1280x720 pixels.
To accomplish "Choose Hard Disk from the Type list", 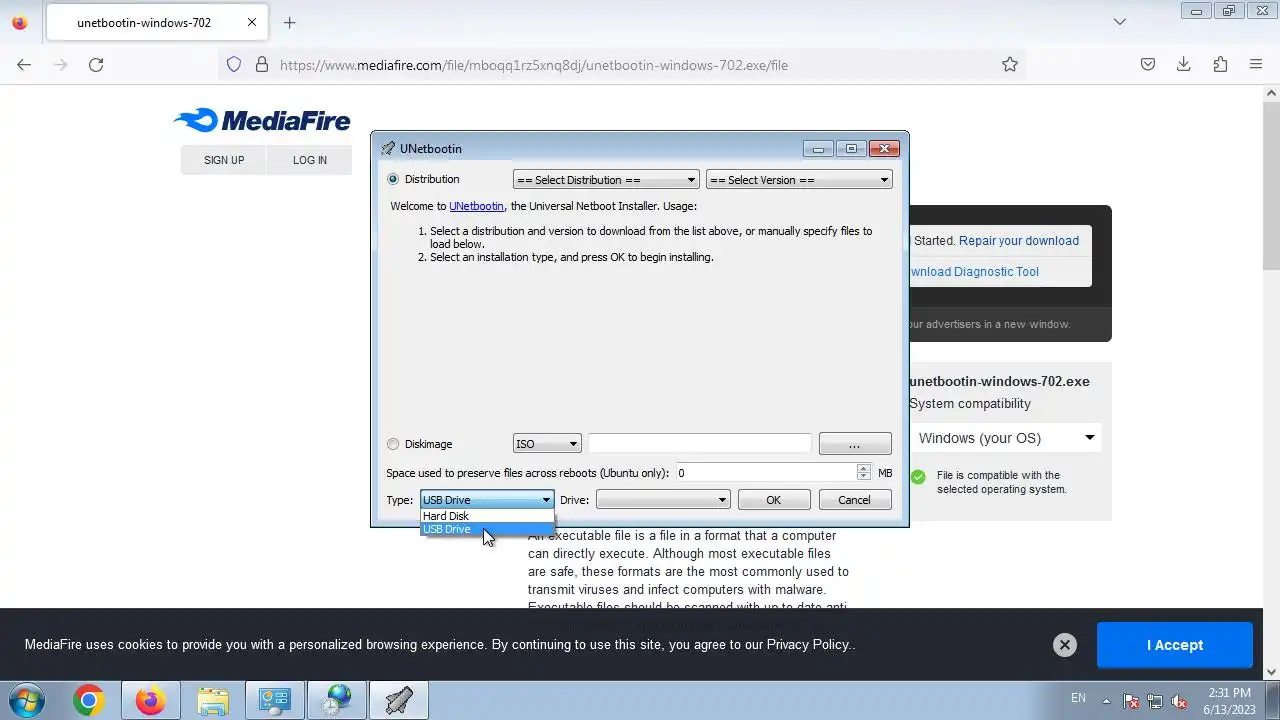I will [487, 516].
